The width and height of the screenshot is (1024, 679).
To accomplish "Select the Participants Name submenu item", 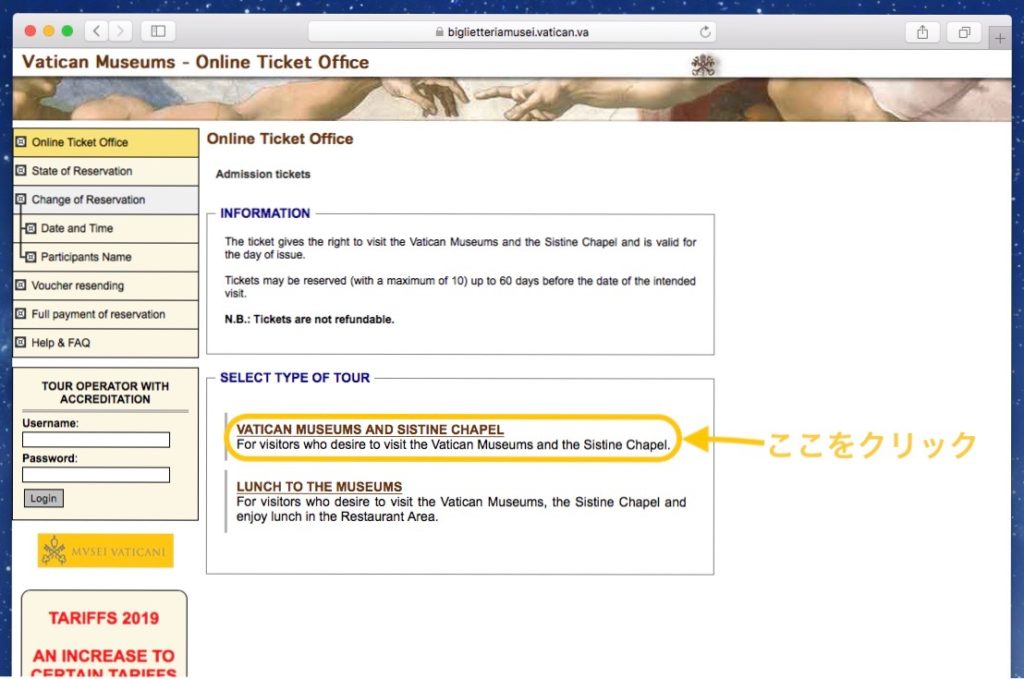I will pyautogui.click(x=106, y=257).
